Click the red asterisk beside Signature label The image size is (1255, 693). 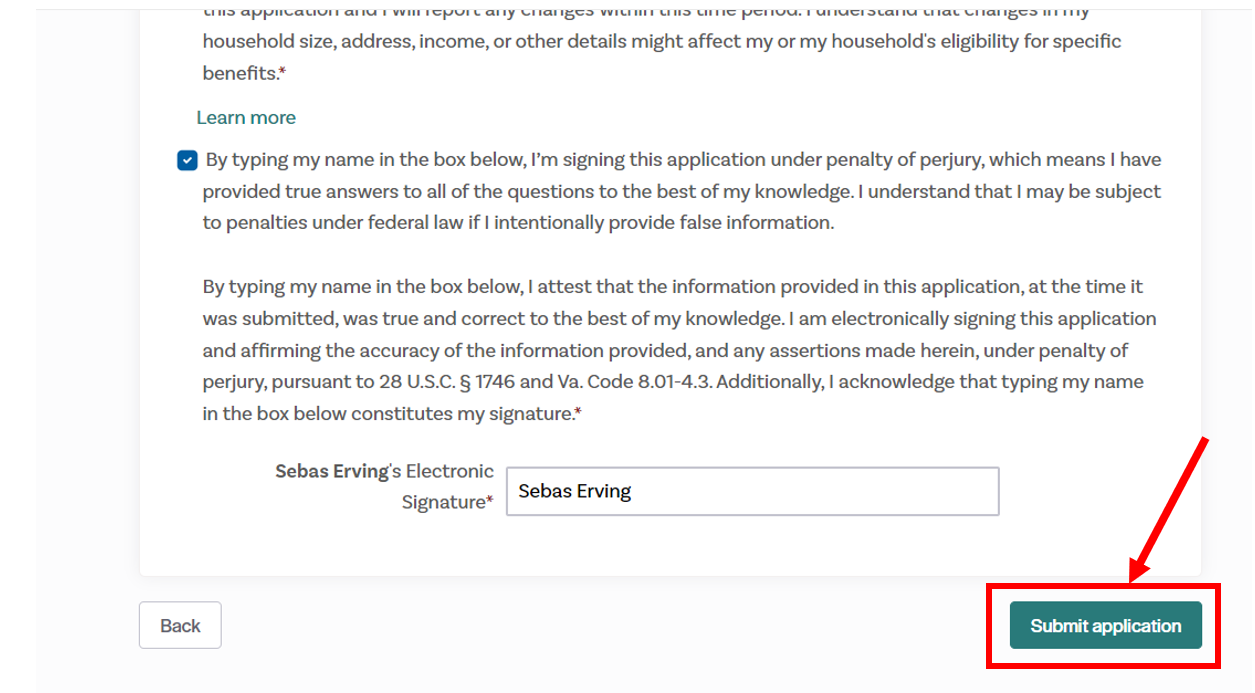[x=490, y=503]
